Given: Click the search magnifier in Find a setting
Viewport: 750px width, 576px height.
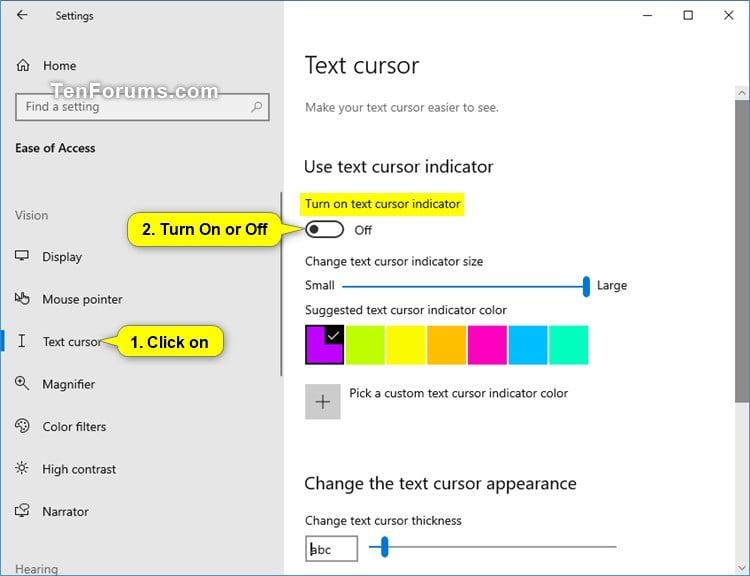Looking at the screenshot, I should (x=257, y=106).
